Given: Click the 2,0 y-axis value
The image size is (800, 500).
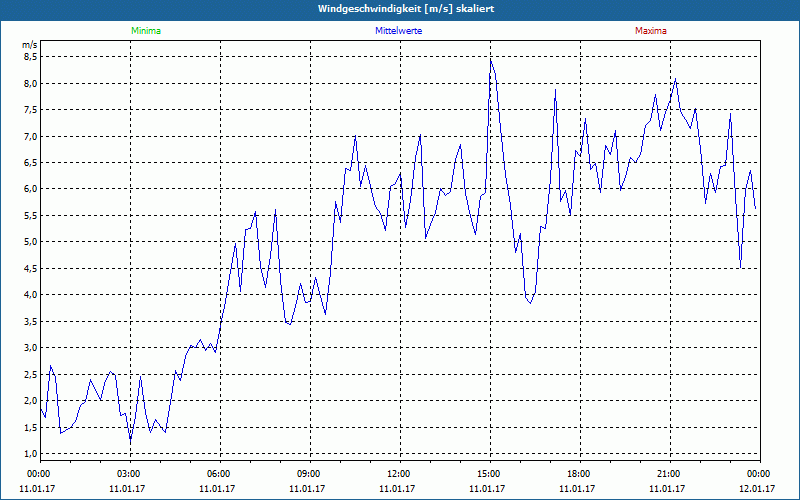Looking at the screenshot, I should (x=31, y=401).
